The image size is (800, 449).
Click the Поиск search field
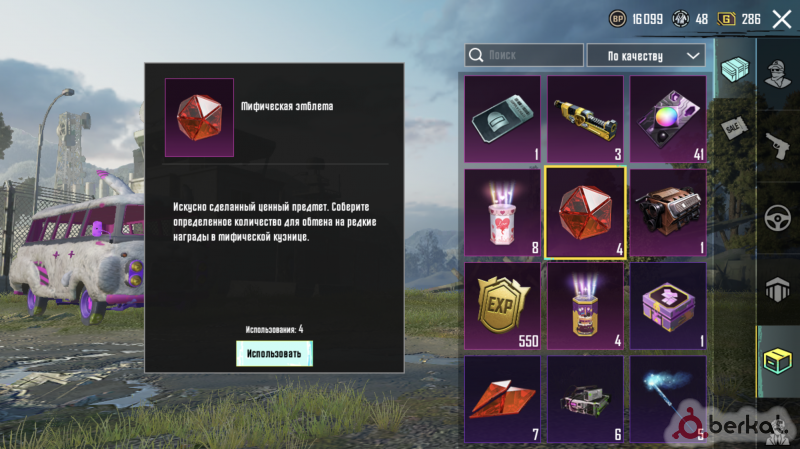(524, 55)
